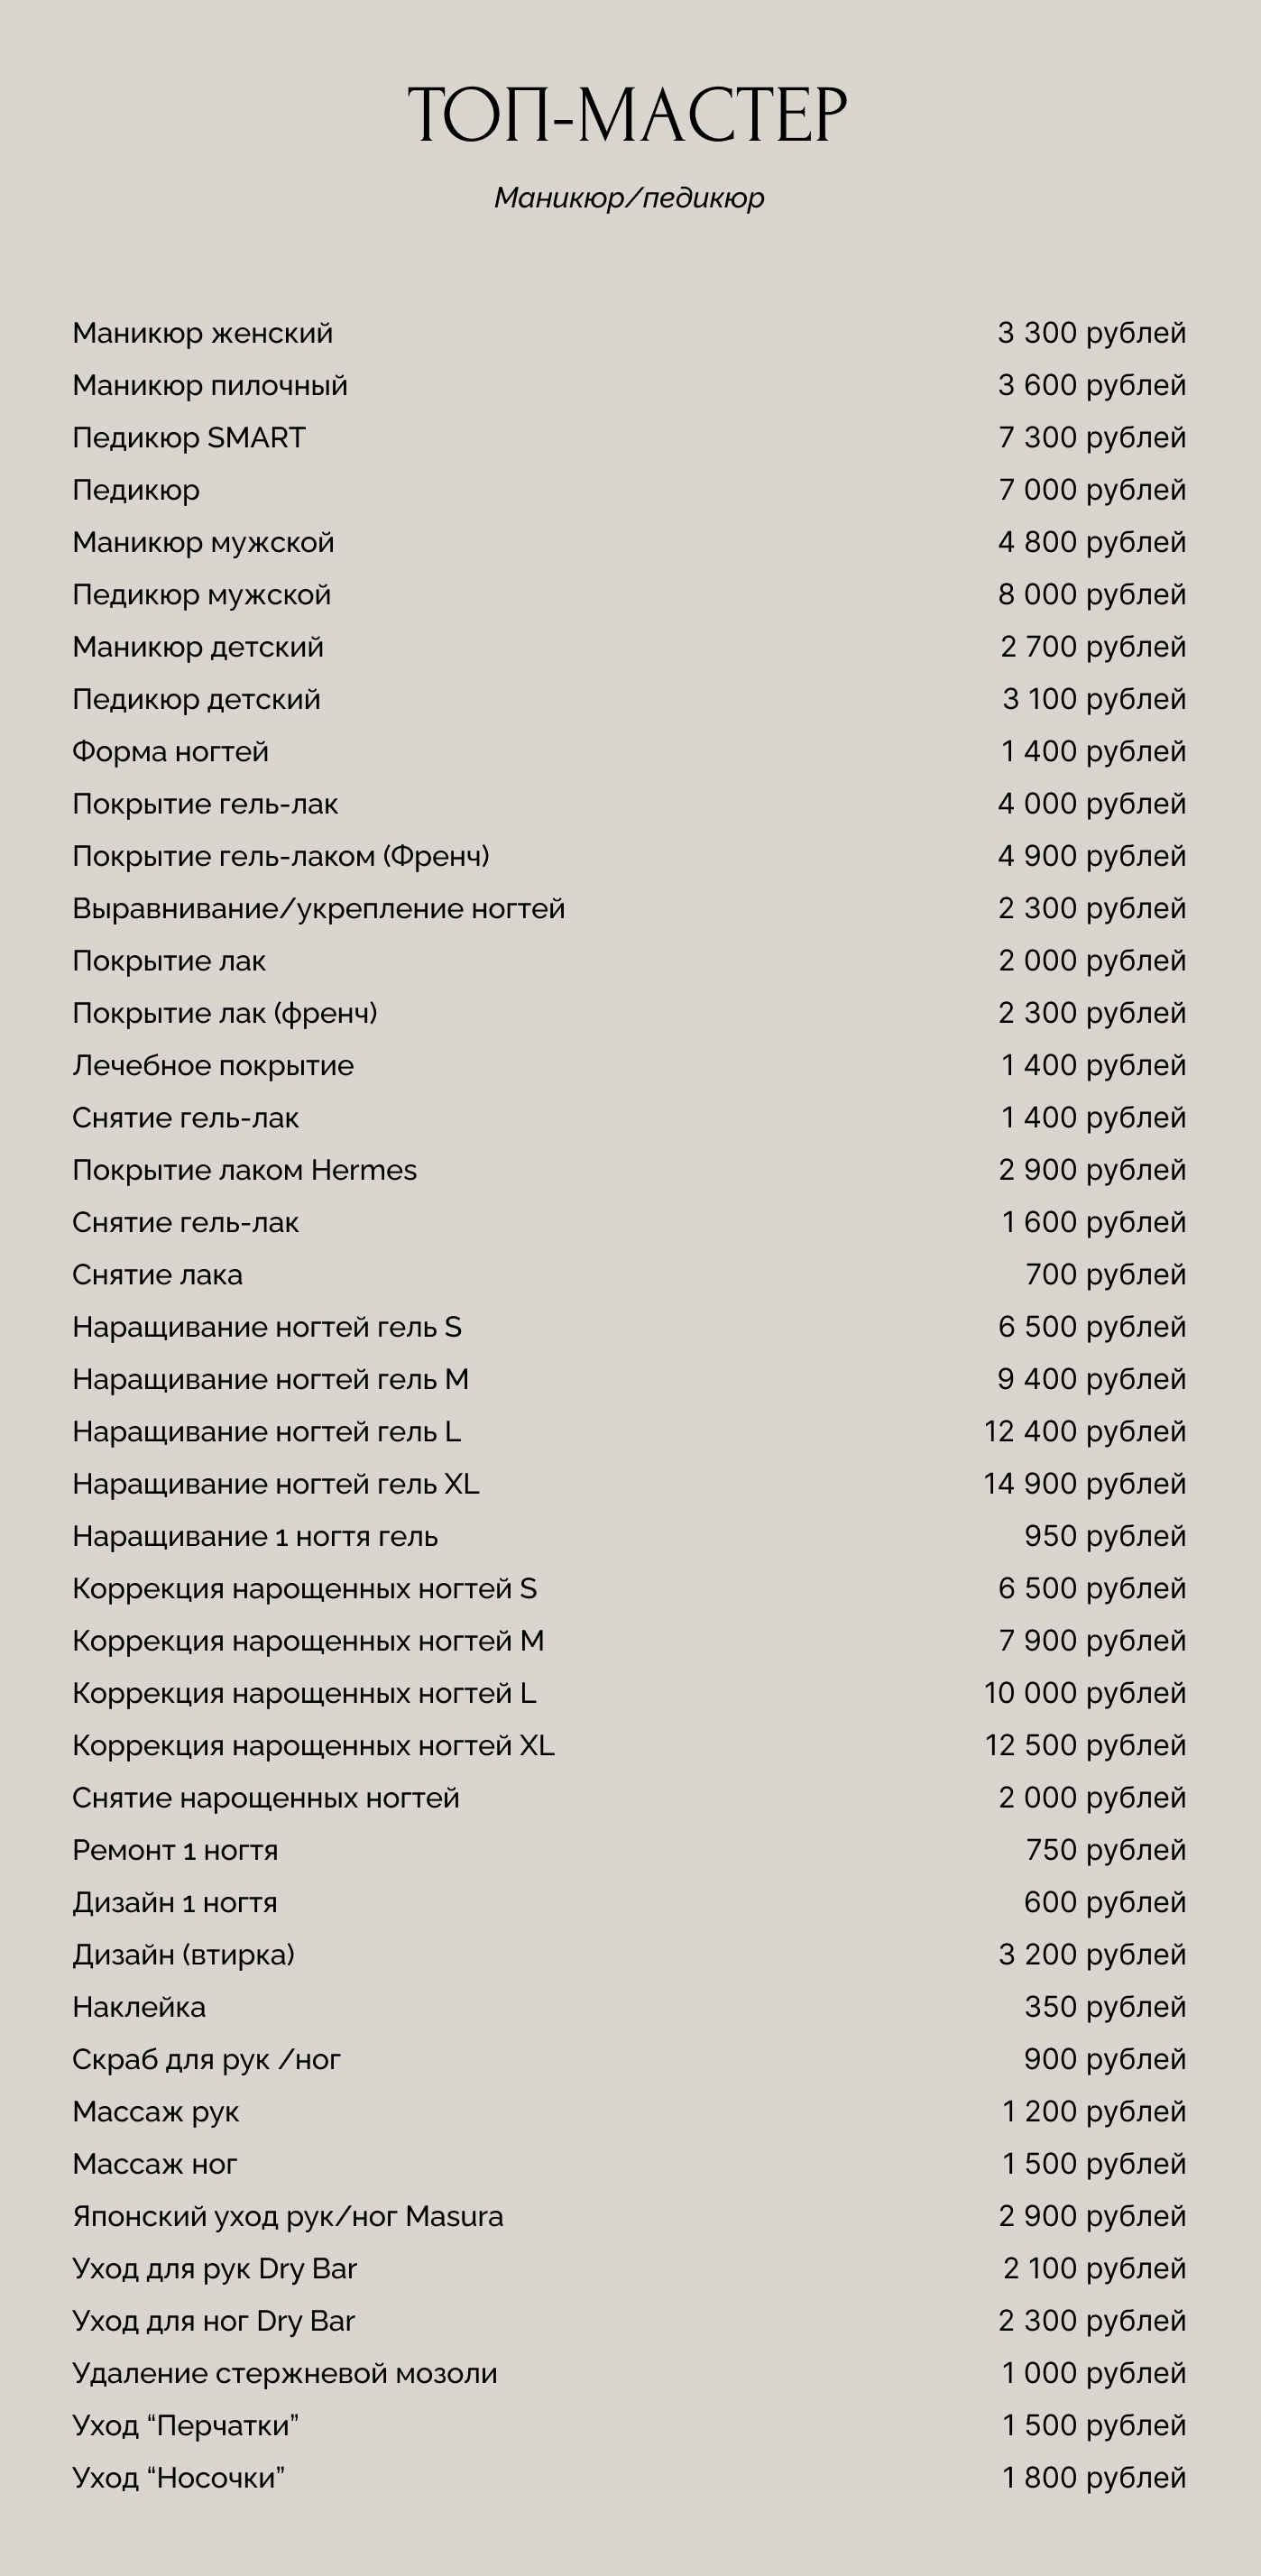Click Форма ногтей entry
The height and width of the screenshot is (2576, 1261).
pyautogui.click(x=170, y=752)
